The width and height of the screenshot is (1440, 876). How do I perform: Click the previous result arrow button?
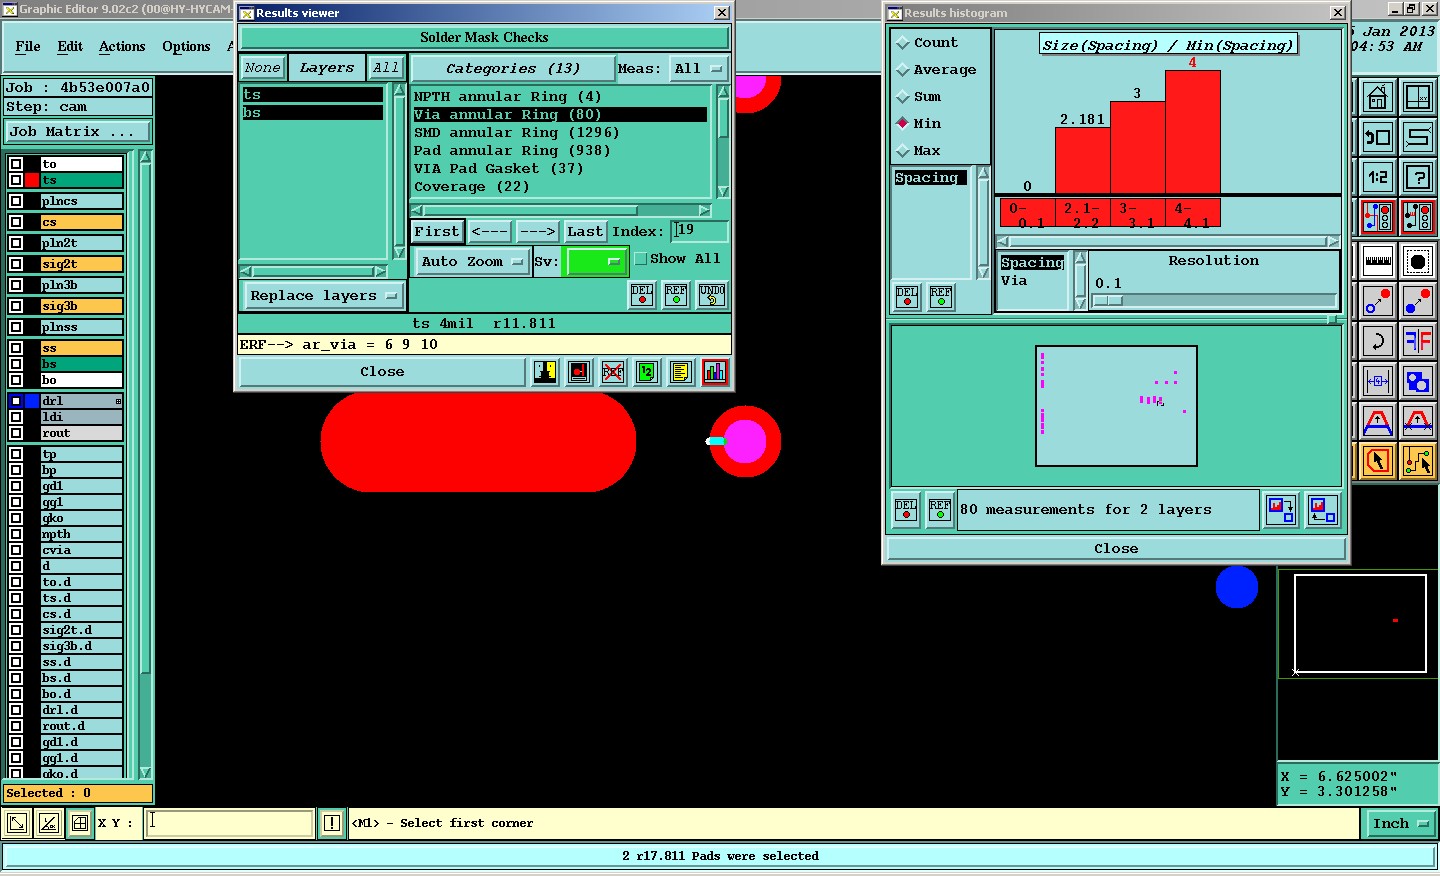tap(490, 232)
